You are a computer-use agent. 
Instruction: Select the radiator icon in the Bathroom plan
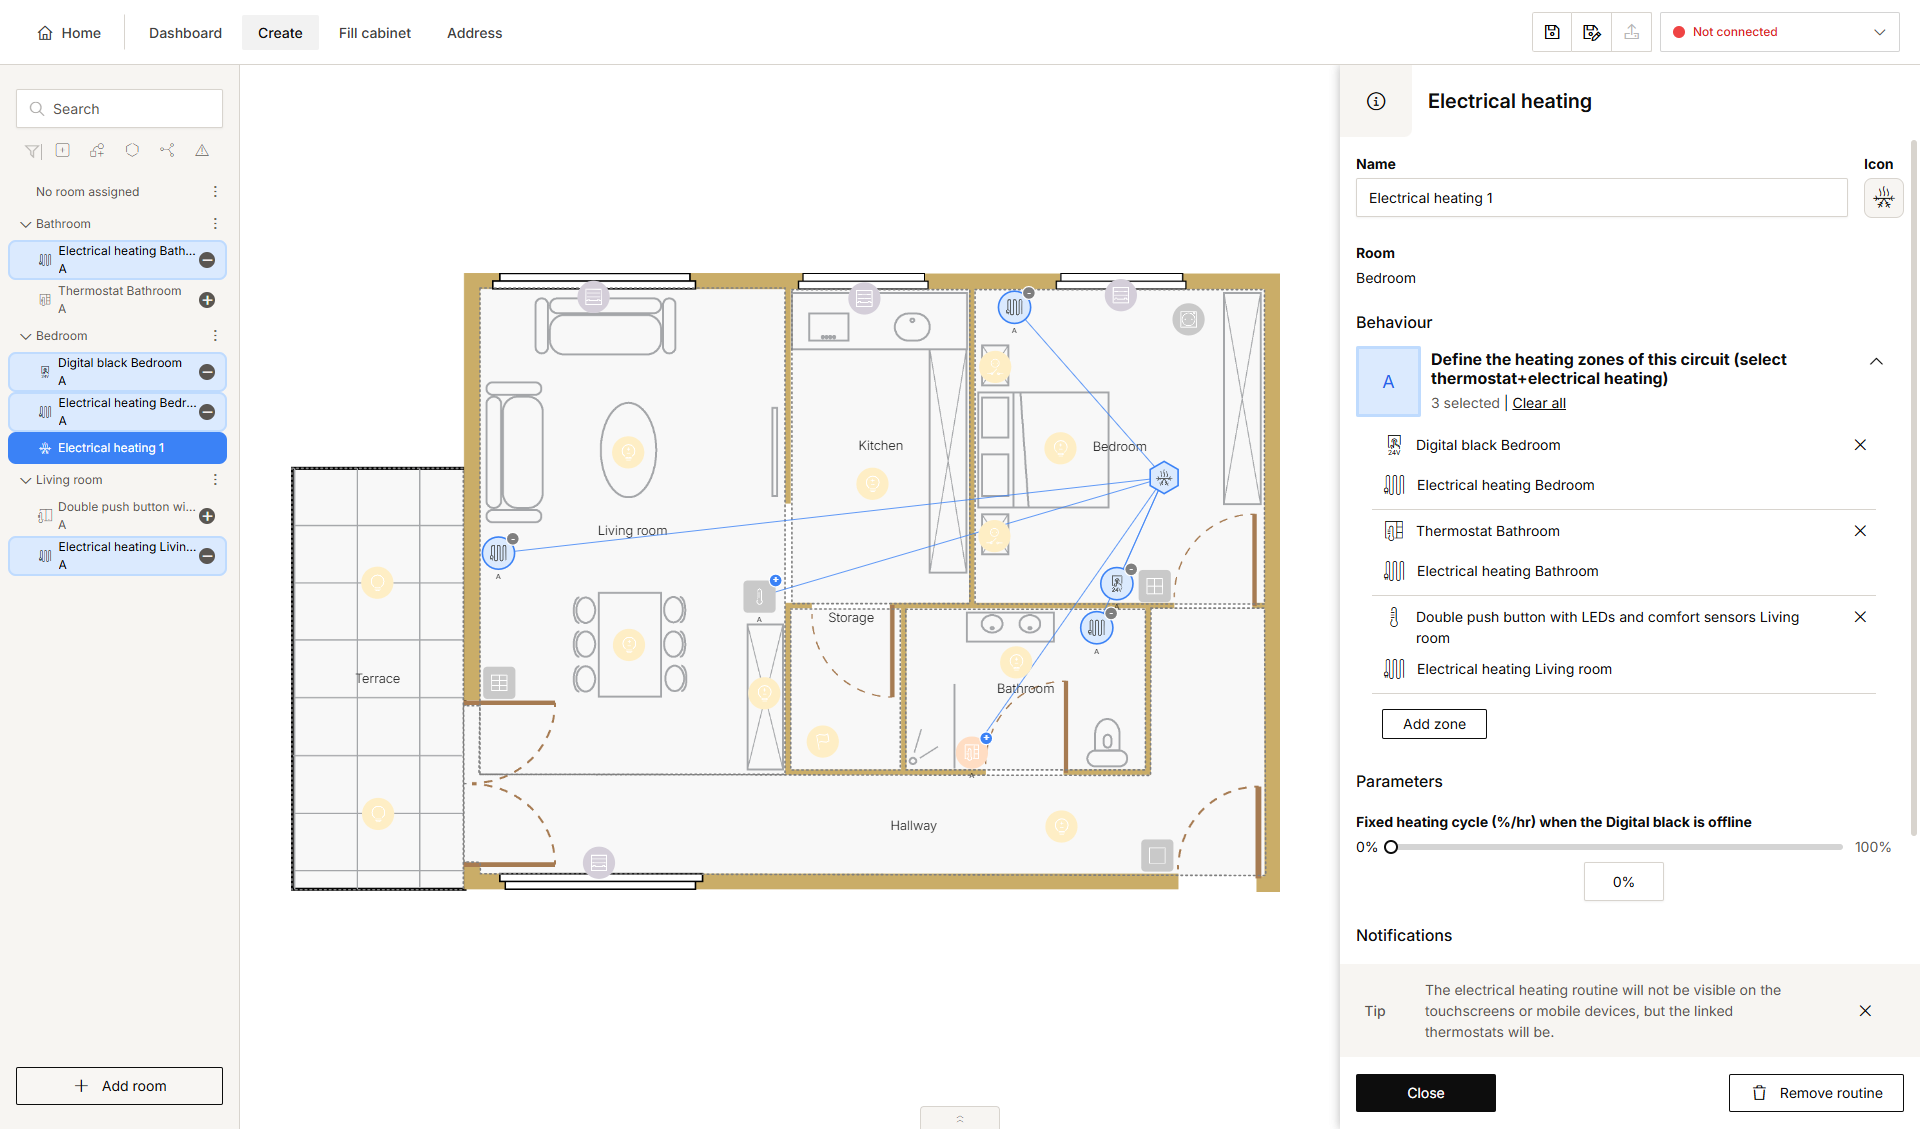click(x=1097, y=628)
